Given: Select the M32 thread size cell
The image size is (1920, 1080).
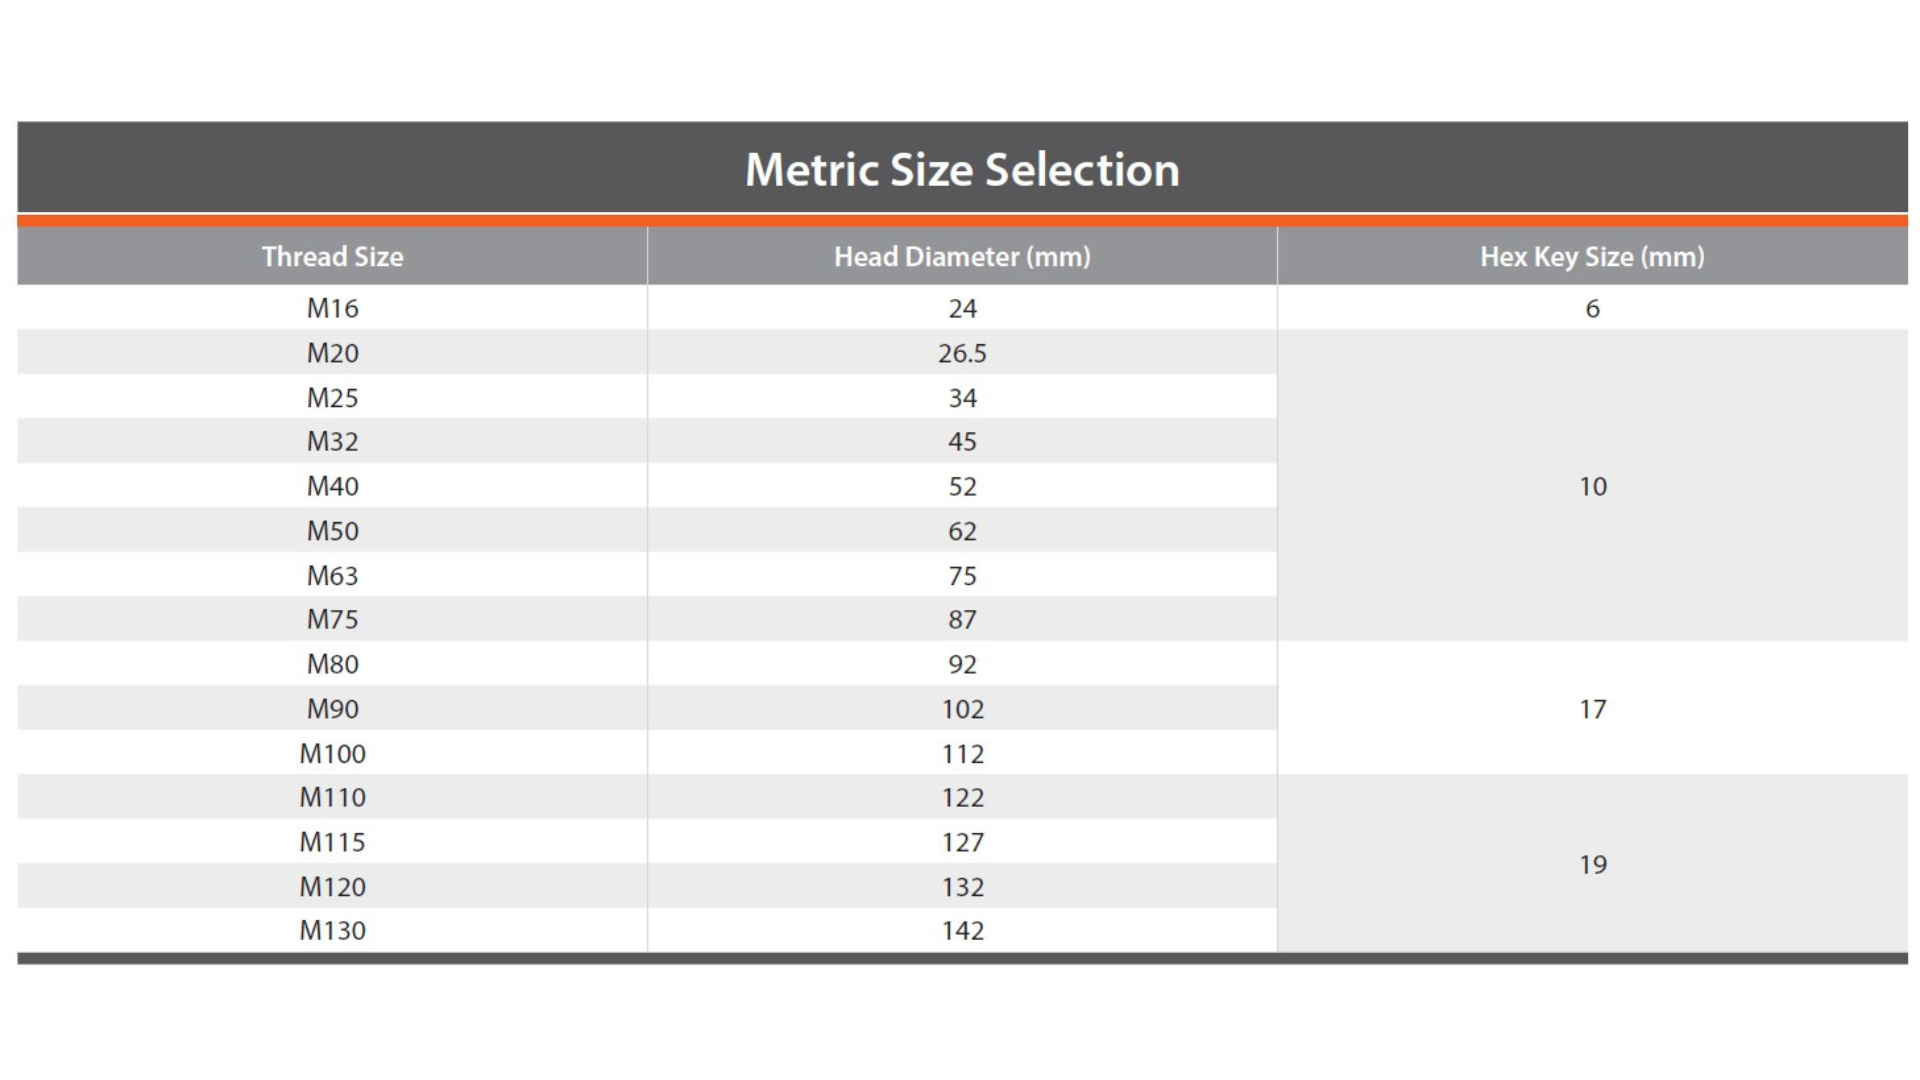Looking at the screenshot, I should point(332,441).
